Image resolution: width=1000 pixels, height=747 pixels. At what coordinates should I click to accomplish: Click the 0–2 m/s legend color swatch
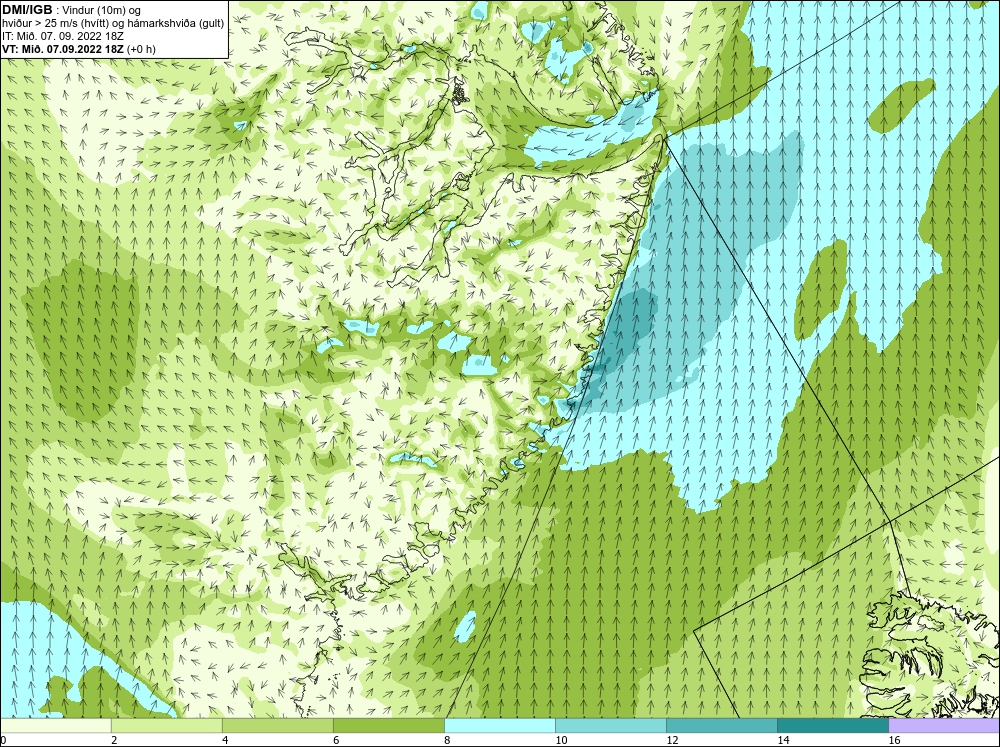[x=55, y=725]
